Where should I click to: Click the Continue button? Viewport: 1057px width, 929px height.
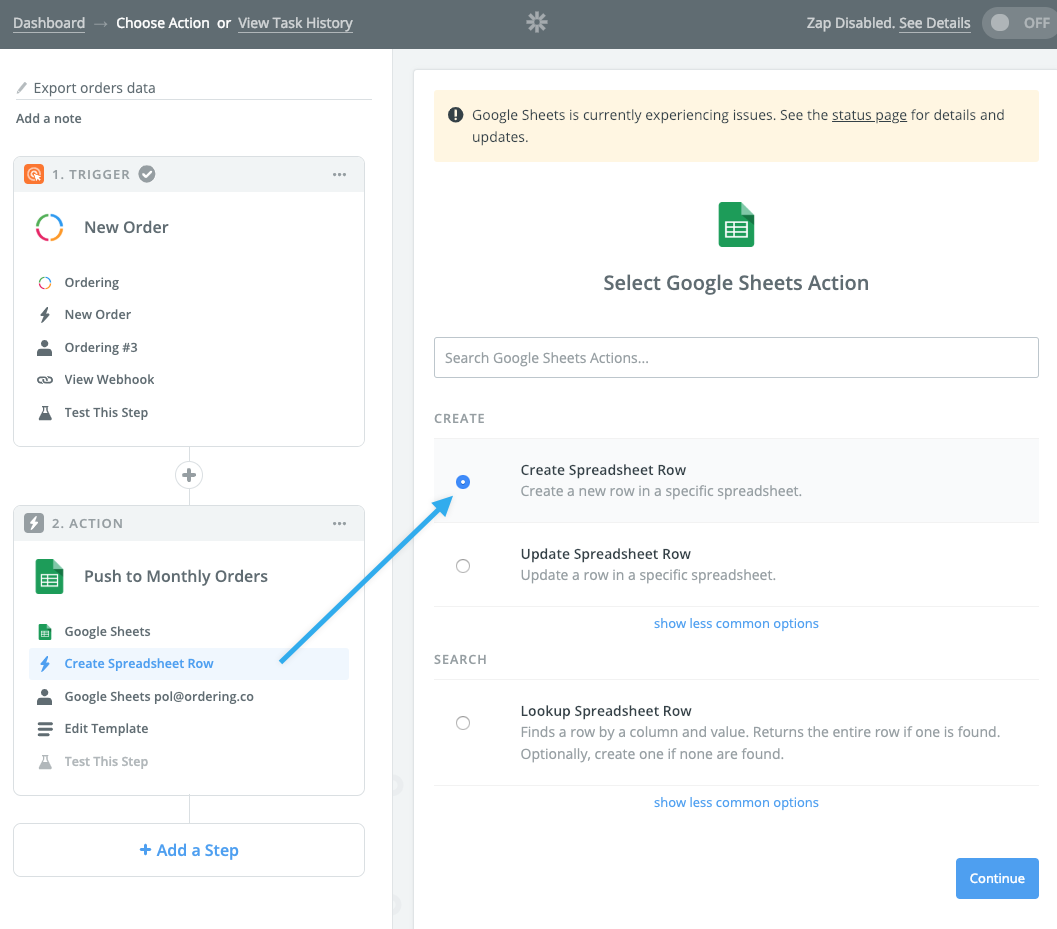point(997,878)
